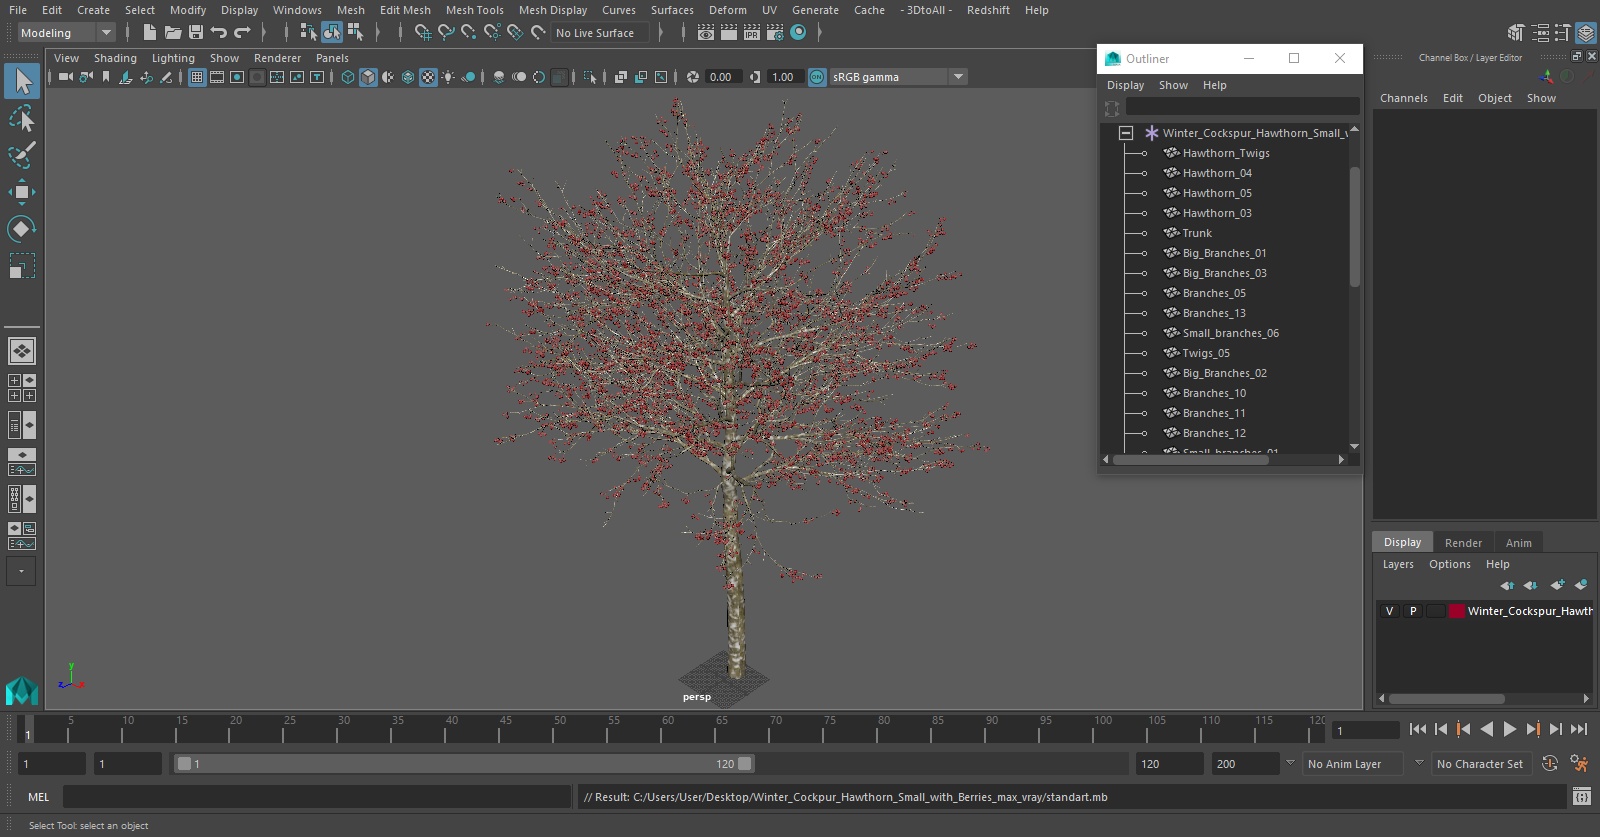
Task: Select Hawthorn_Twigs in the Outliner
Action: (1226, 153)
